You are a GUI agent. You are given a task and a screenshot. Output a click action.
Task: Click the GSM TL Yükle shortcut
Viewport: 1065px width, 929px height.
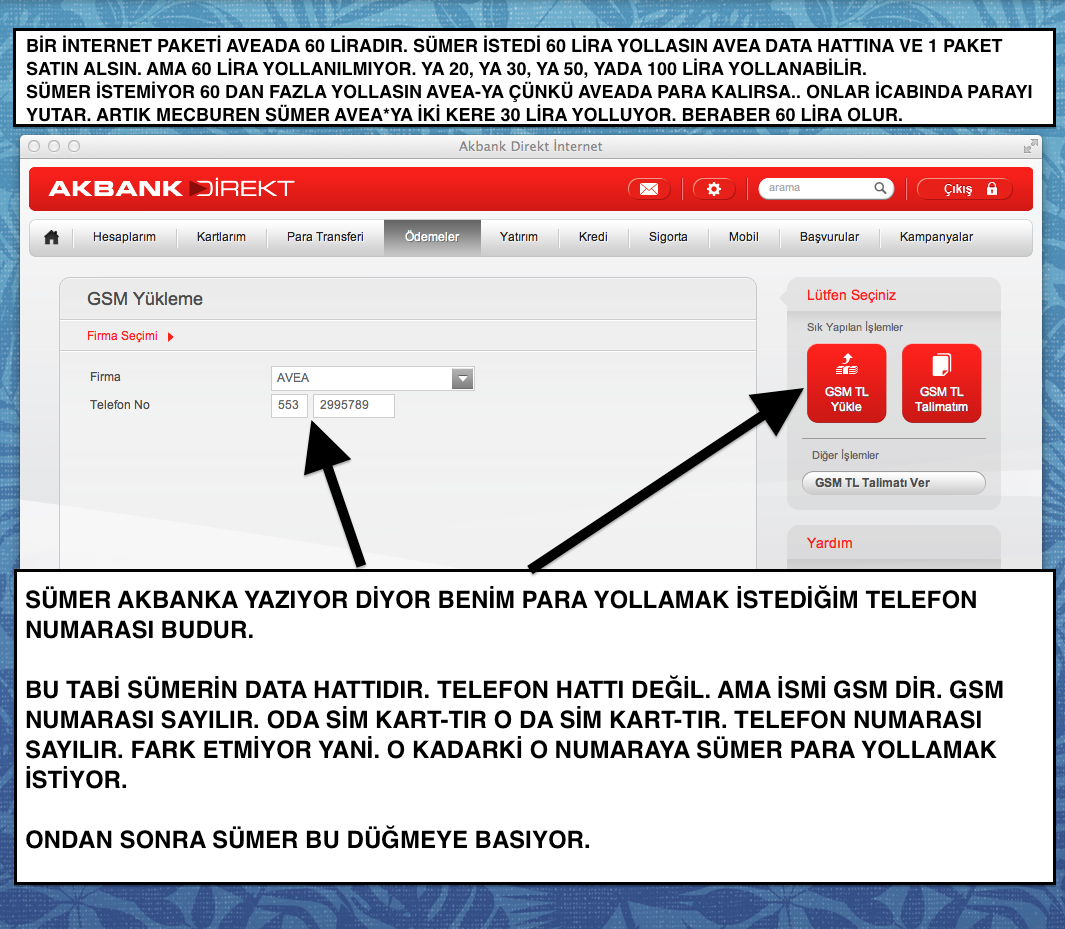(846, 383)
